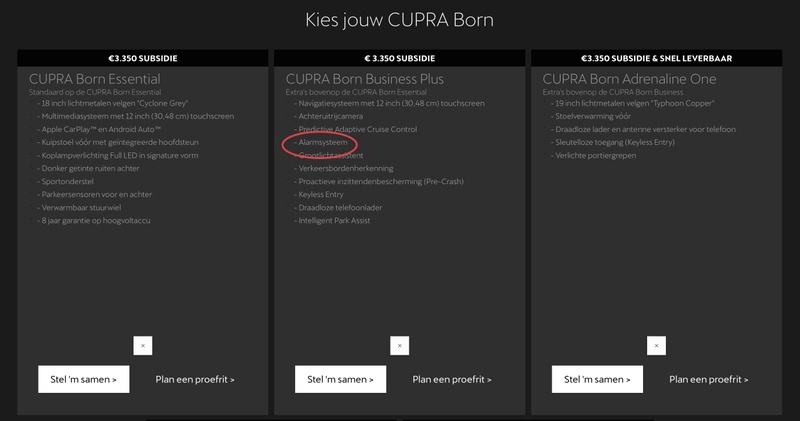Select the 'CUPRA Born Adrenaline One' title

(x=629, y=79)
